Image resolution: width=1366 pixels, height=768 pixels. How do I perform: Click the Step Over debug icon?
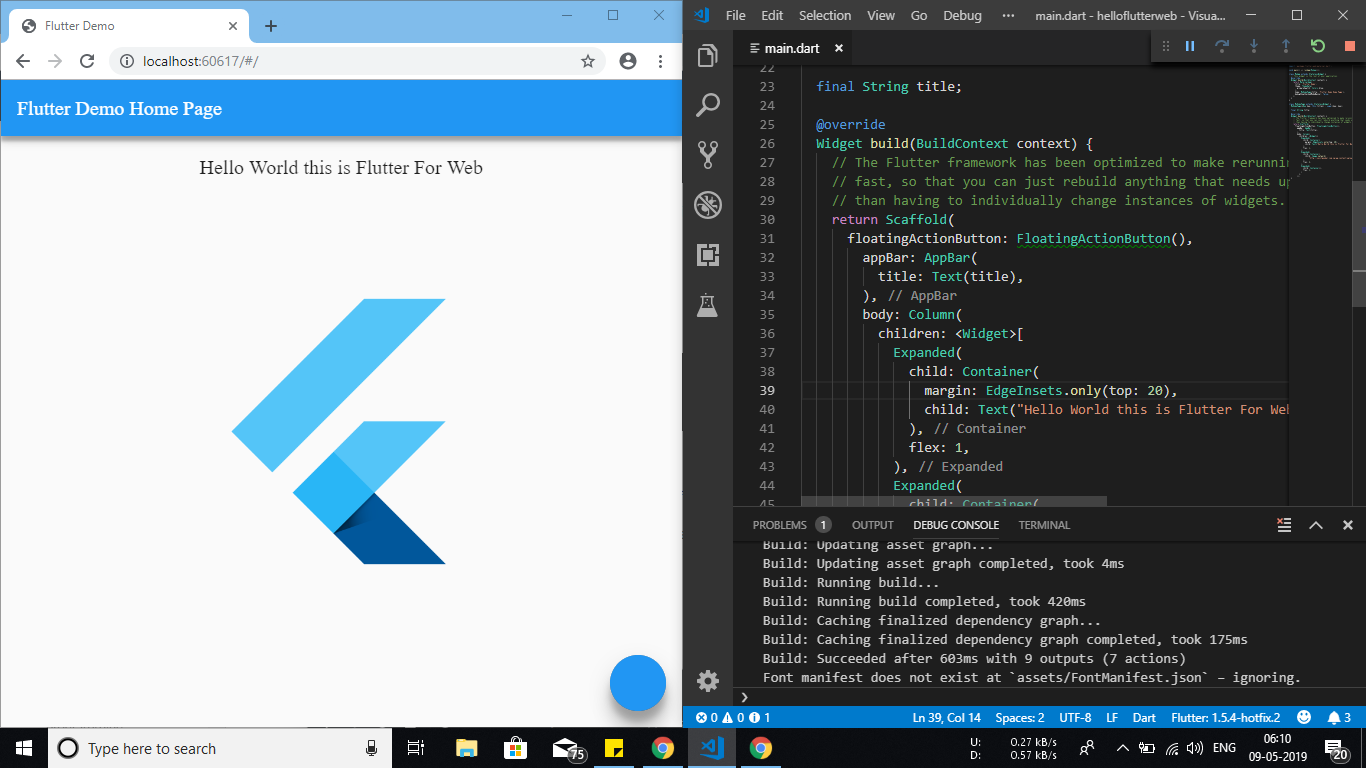(x=1221, y=46)
